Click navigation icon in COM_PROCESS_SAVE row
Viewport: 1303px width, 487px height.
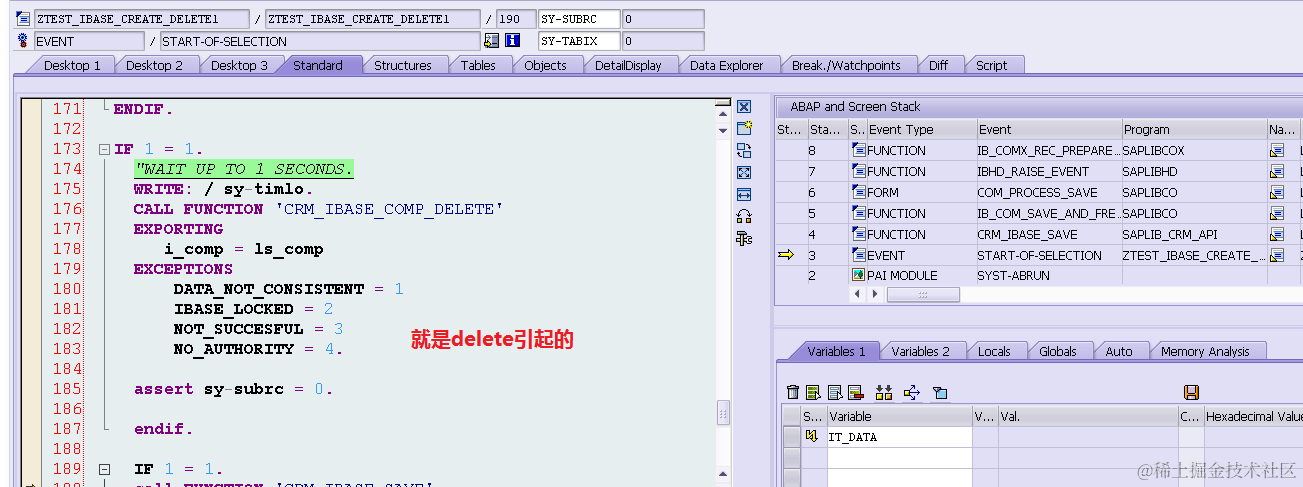[x=1277, y=193]
